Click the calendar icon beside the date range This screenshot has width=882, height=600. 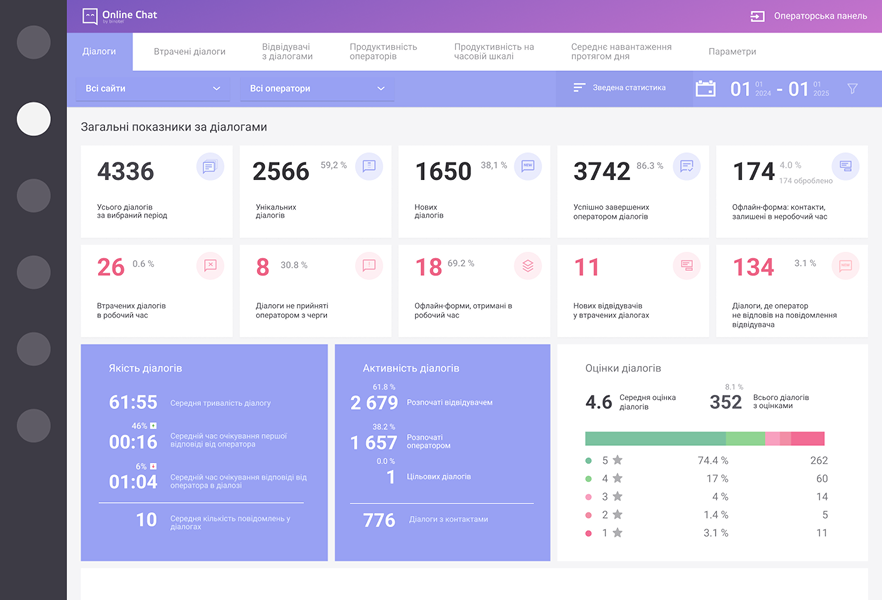[706, 88]
